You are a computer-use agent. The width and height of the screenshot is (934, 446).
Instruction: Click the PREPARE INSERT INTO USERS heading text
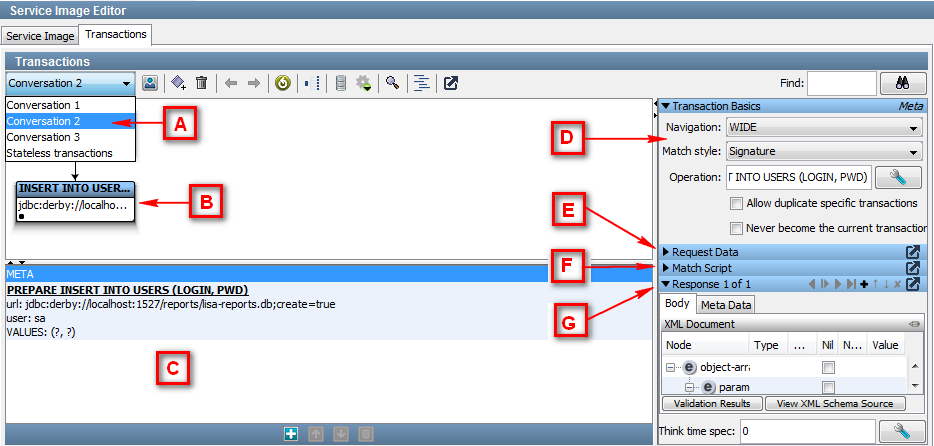tap(127, 290)
